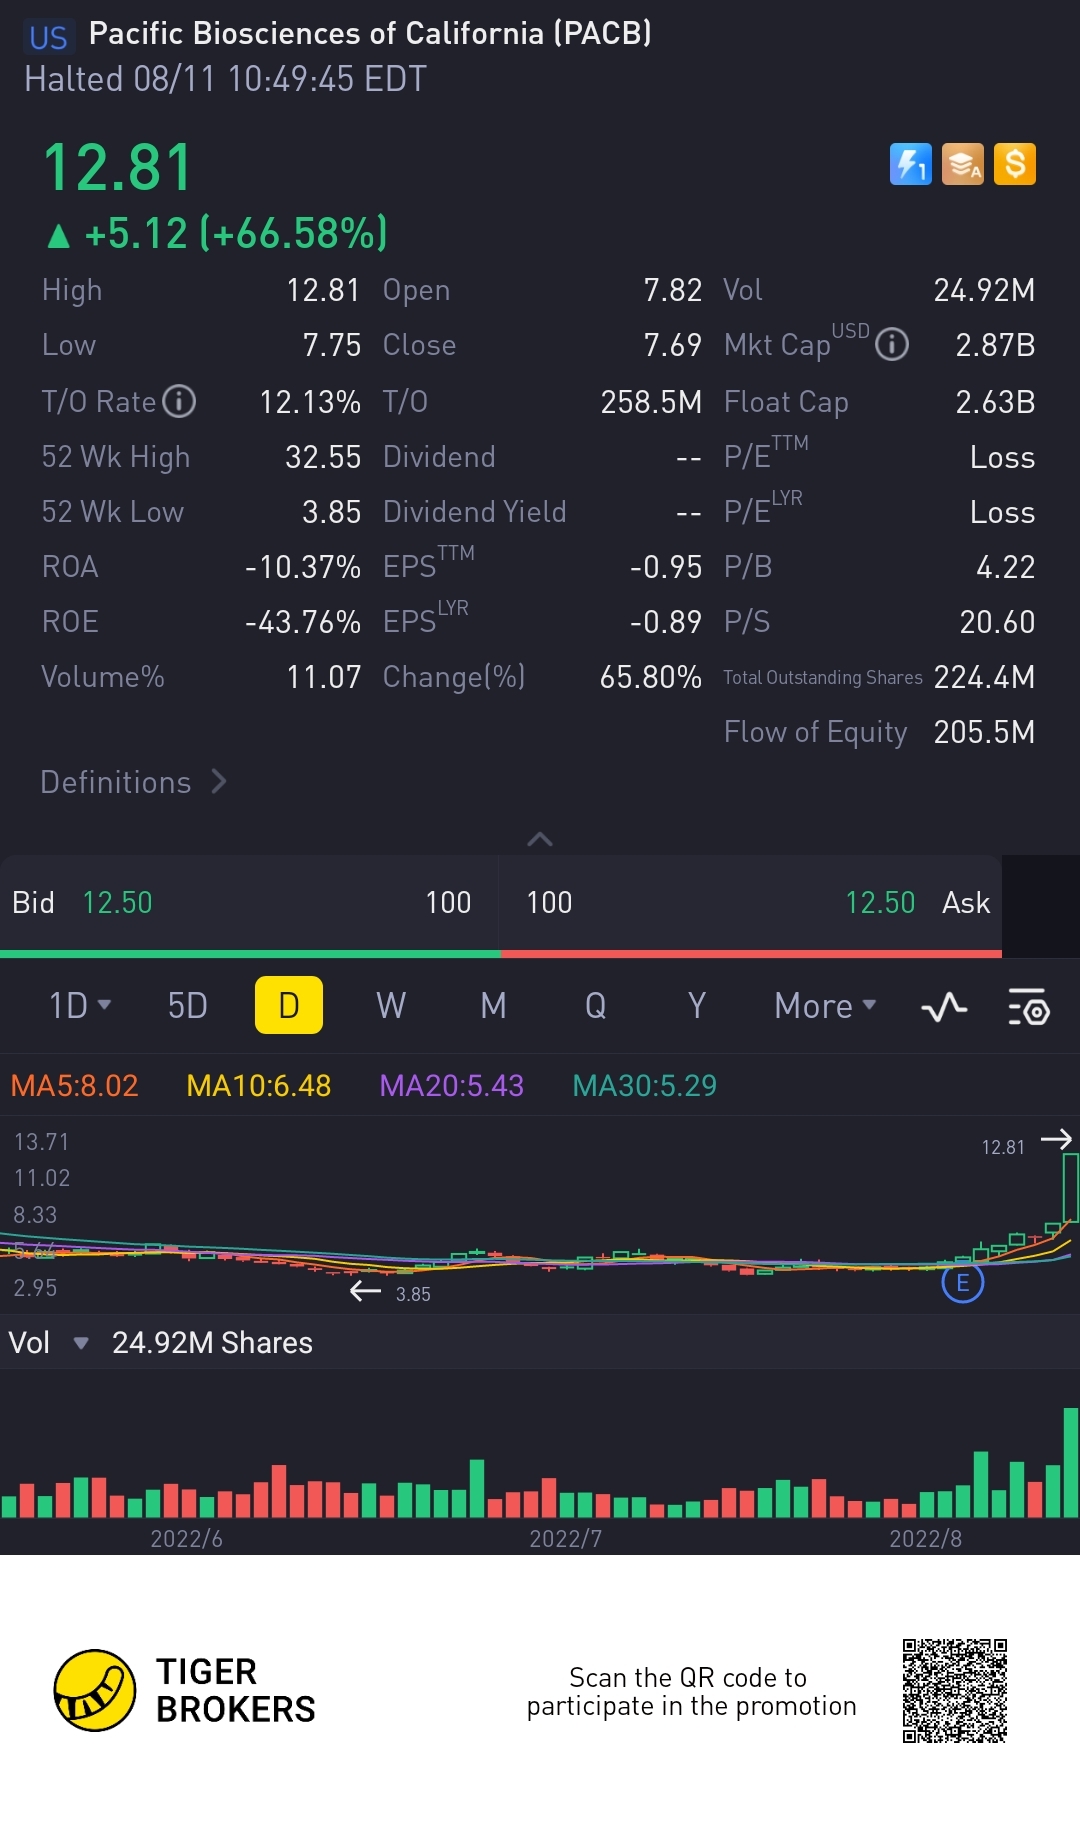Expand the 1D period dropdown
Image resolution: width=1080 pixels, height=1827 pixels.
[x=80, y=1006]
